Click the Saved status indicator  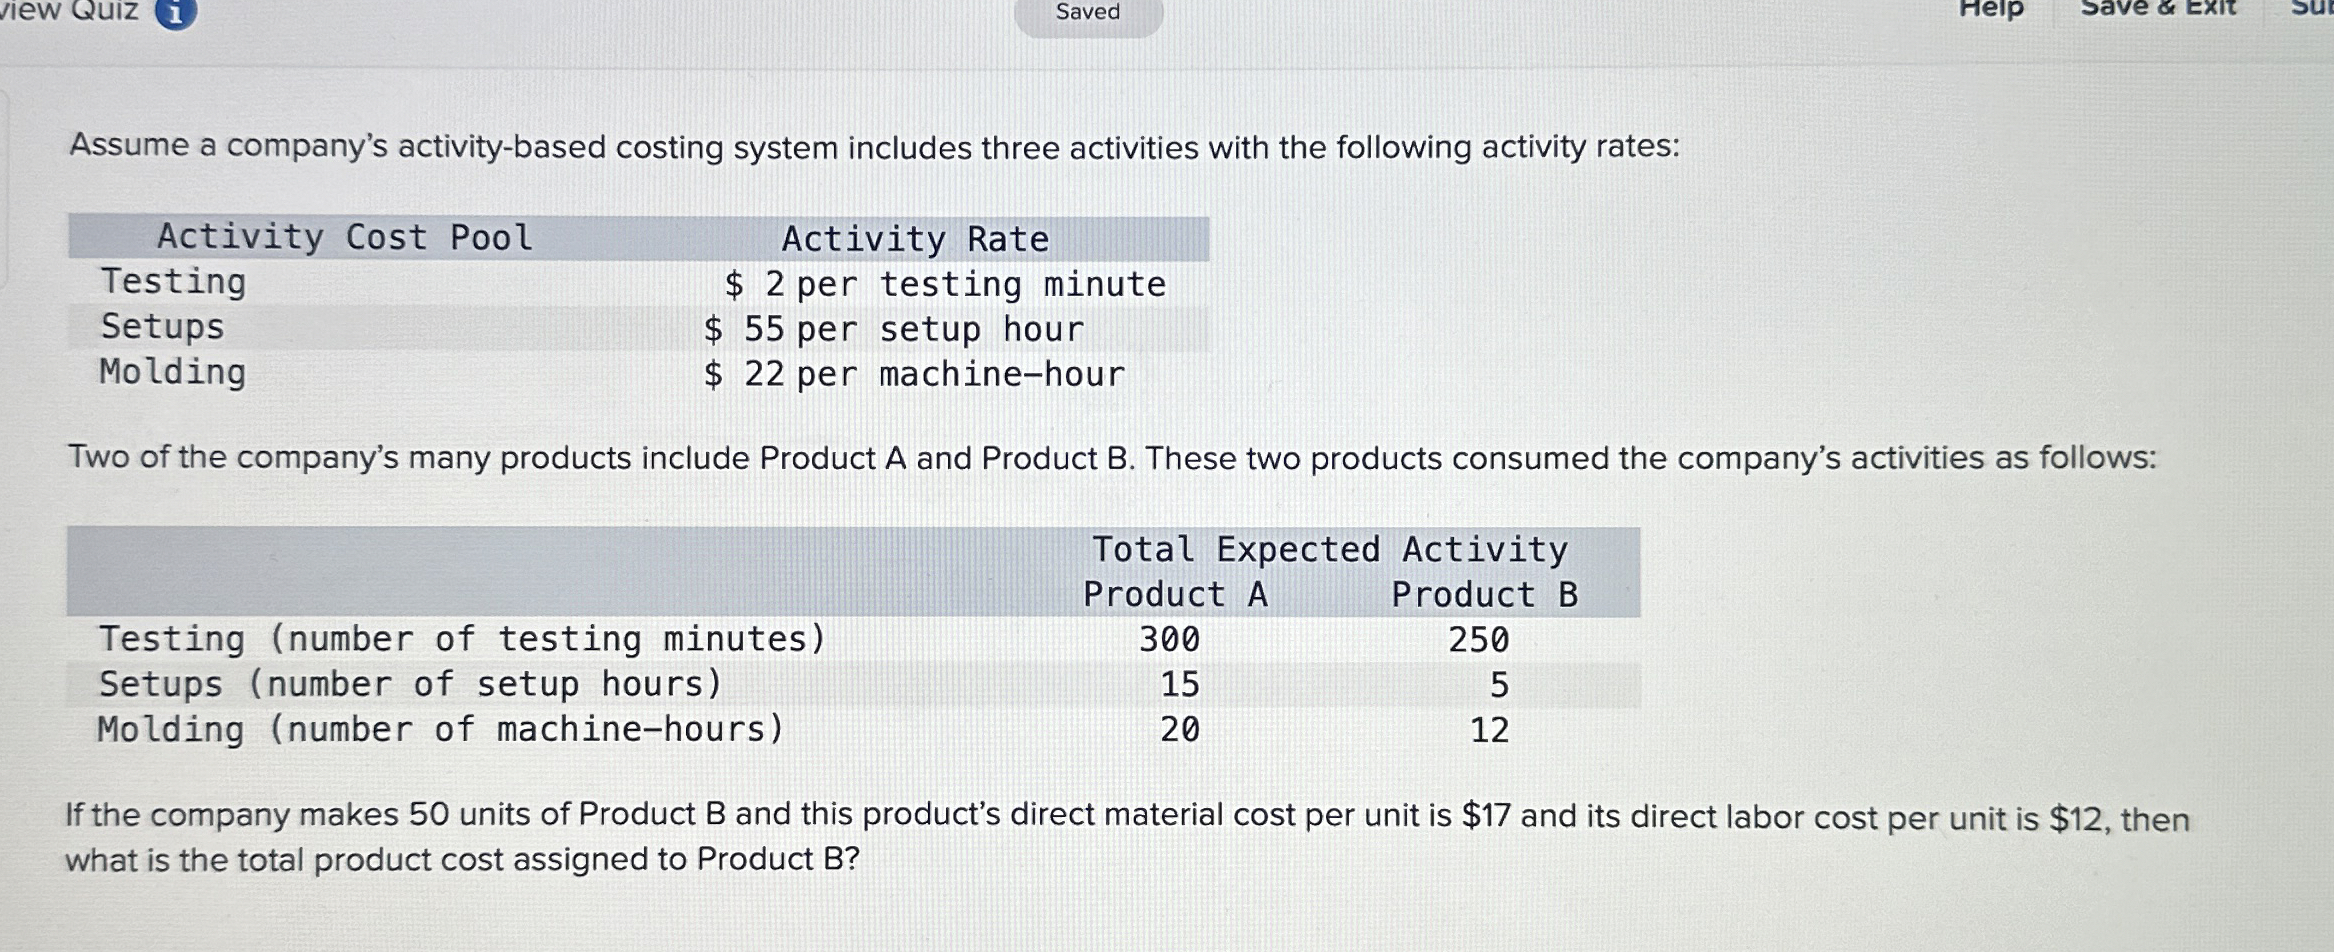[1086, 12]
